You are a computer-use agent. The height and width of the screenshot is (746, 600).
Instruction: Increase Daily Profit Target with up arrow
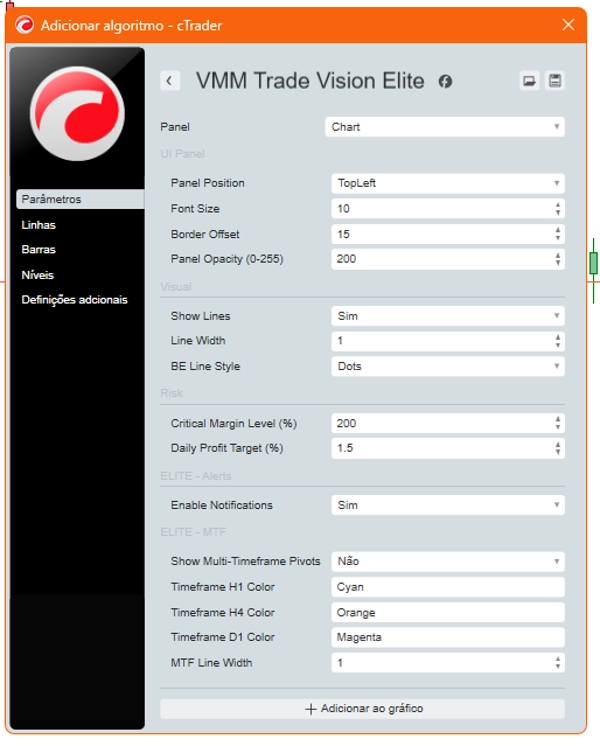click(558, 444)
